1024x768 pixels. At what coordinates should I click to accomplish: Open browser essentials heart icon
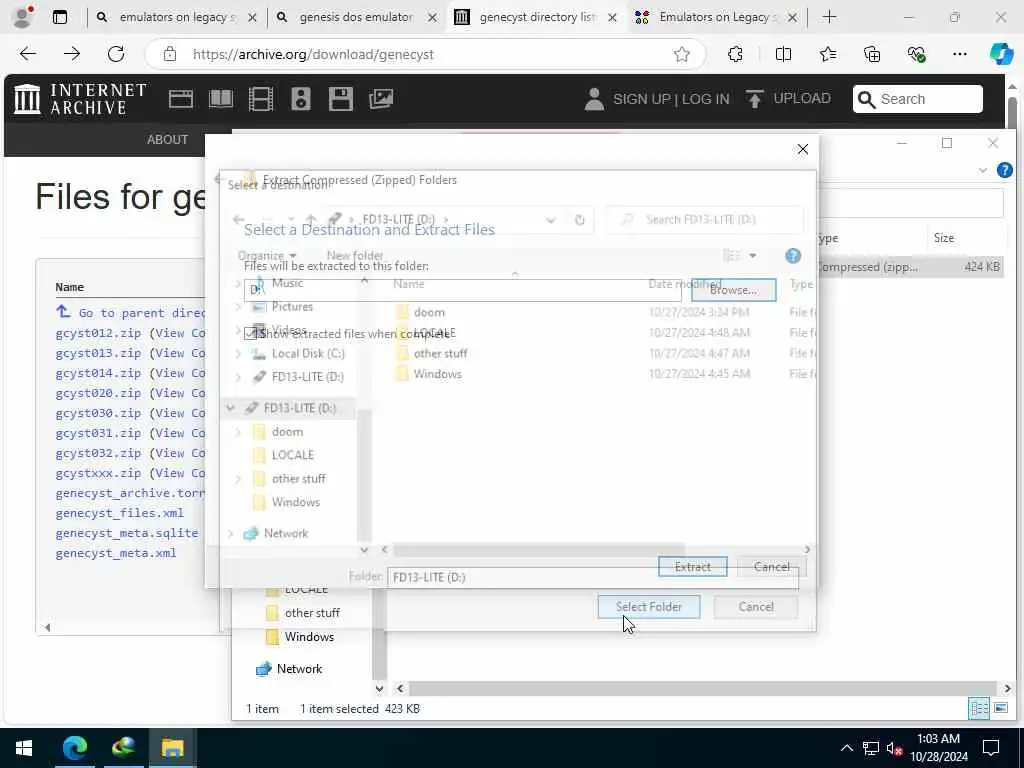[x=916, y=54]
